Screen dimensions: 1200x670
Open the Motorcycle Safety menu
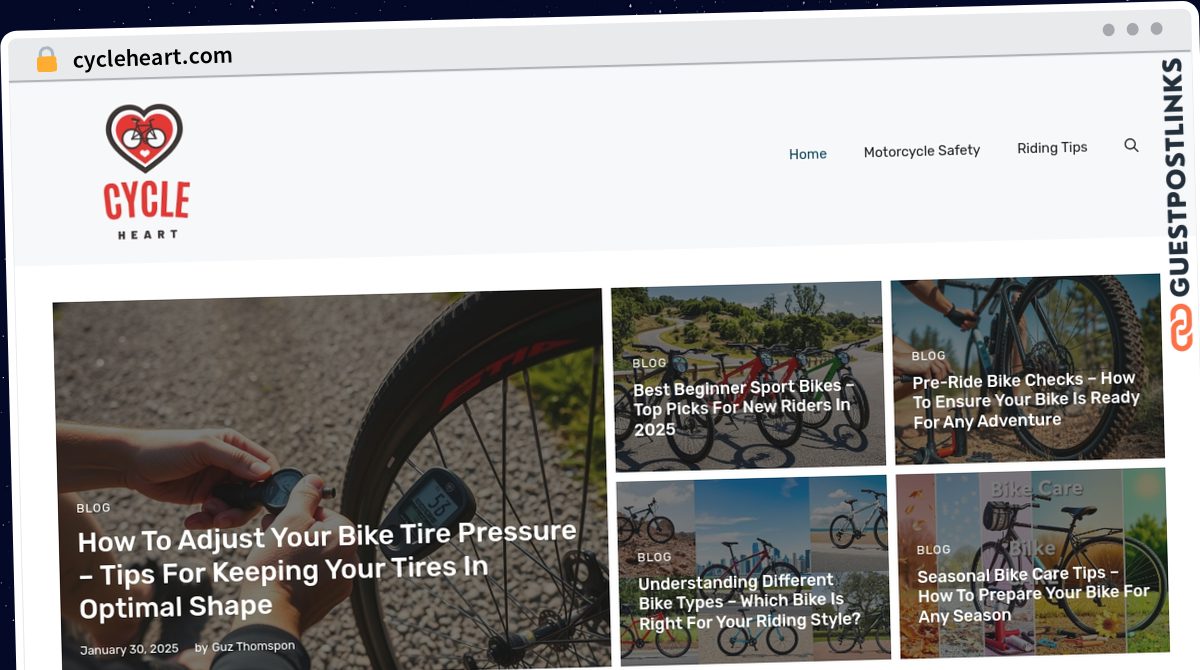tap(922, 151)
